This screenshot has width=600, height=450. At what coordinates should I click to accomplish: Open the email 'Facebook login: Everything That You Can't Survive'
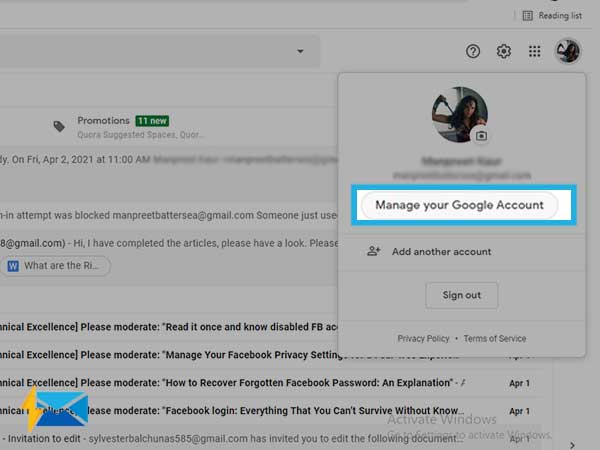click(x=272, y=411)
